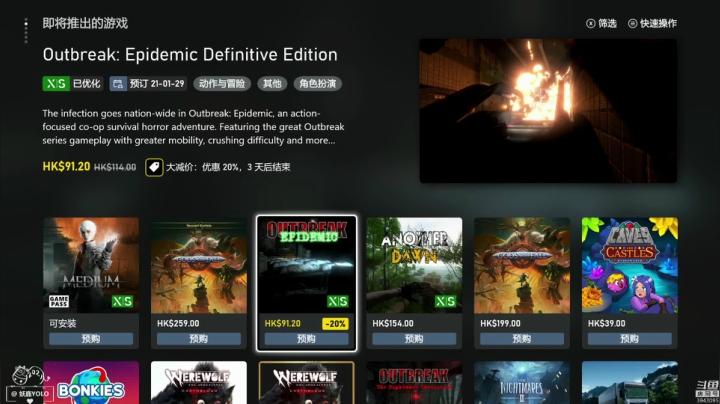Open the Bonkies game tile

(91, 382)
